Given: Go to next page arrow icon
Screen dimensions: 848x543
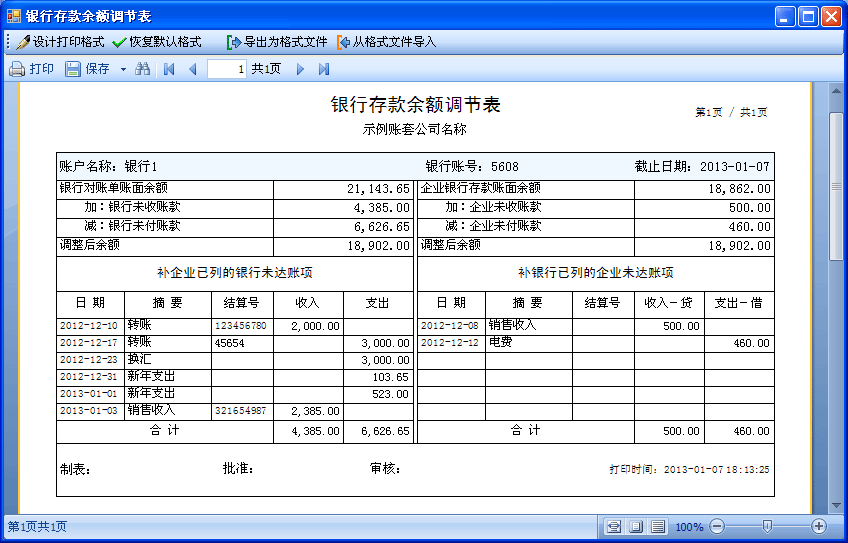Looking at the screenshot, I should tap(300, 69).
